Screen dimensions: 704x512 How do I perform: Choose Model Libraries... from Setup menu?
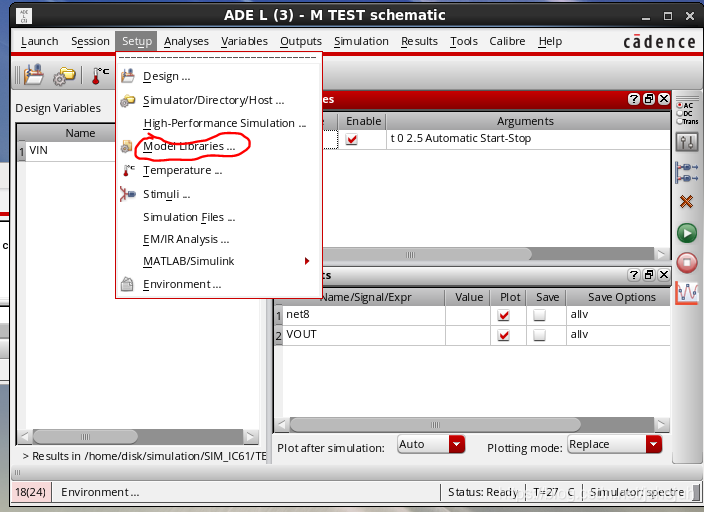click(x=220, y=146)
